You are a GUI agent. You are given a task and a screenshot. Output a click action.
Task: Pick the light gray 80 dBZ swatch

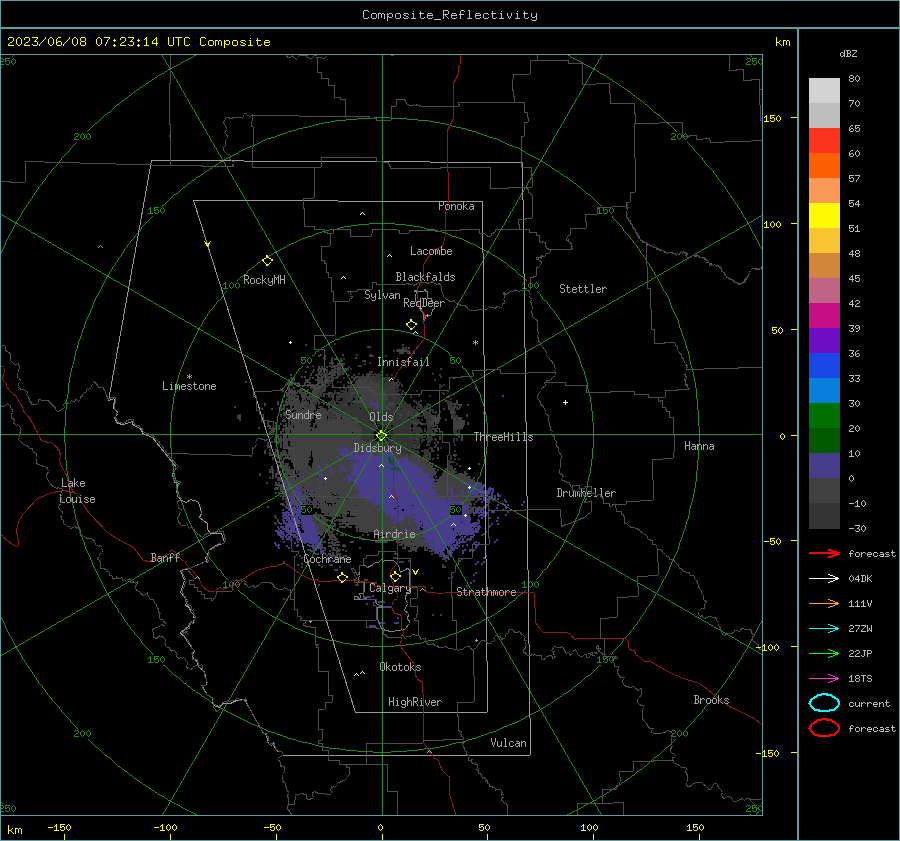pyautogui.click(x=824, y=91)
